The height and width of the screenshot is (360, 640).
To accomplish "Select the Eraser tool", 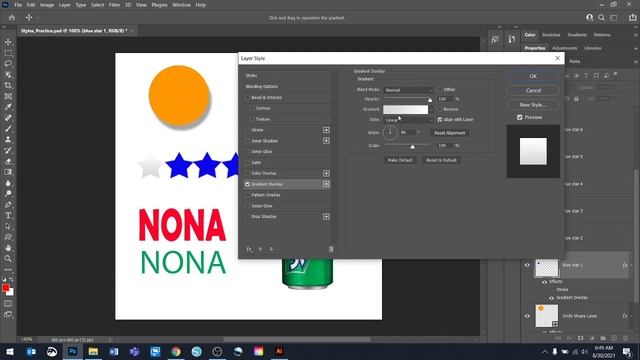I will click(8, 161).
